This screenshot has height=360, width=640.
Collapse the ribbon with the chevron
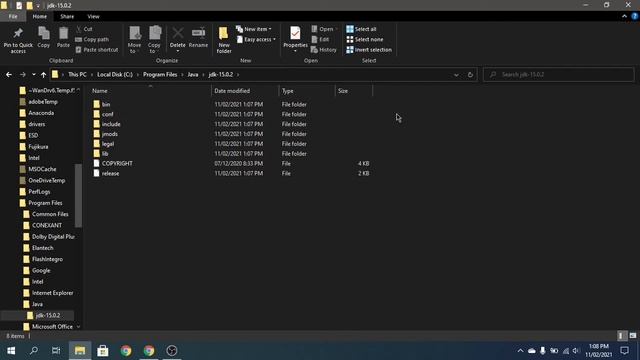tap(624, 16)
